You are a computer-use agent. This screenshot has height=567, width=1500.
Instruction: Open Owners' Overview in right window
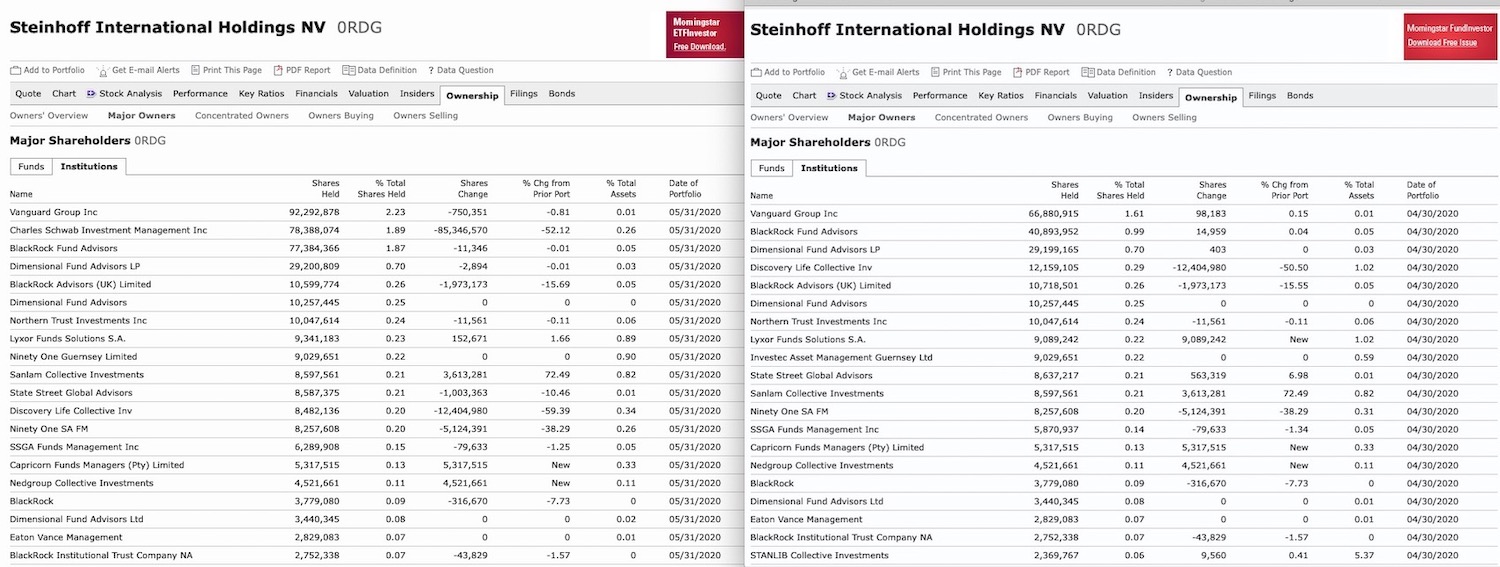click(789, 118)
